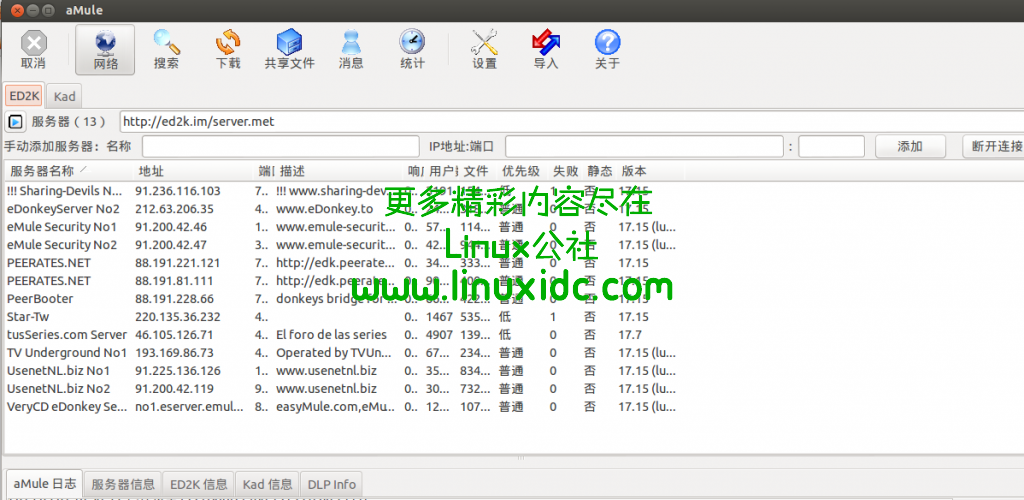This screenshot has width=1024, height=500.
Task: Select PEERATES.NET row with 88.191.81.111
Action: [340, 281]
